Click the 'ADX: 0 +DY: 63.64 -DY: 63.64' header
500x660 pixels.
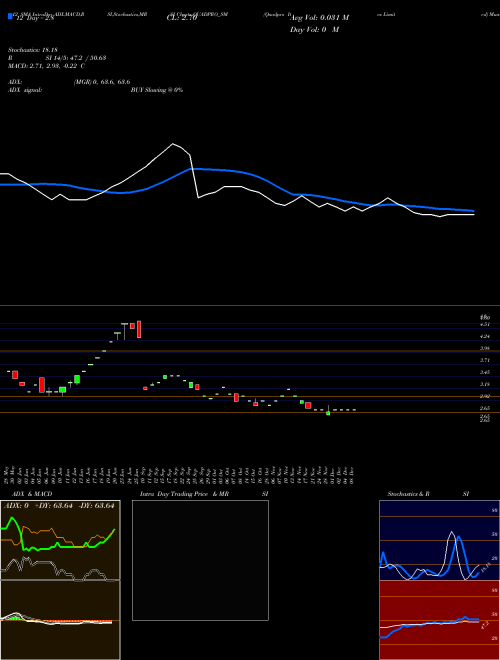point(59,506)
